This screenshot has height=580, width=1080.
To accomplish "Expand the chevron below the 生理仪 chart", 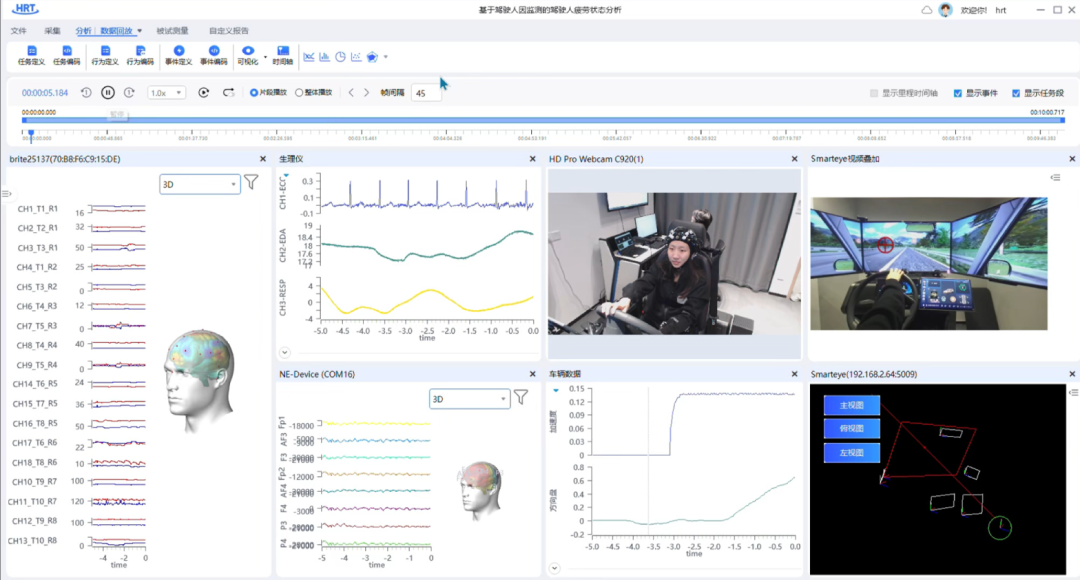I will [284, 352].
